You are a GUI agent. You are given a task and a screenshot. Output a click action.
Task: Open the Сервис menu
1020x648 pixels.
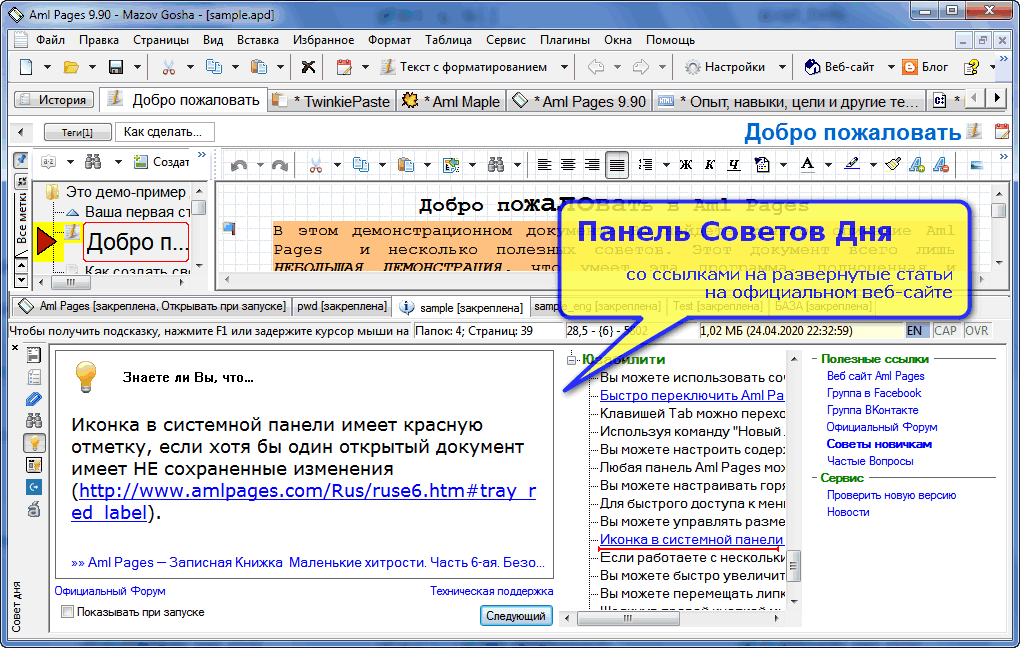(505, 40)
